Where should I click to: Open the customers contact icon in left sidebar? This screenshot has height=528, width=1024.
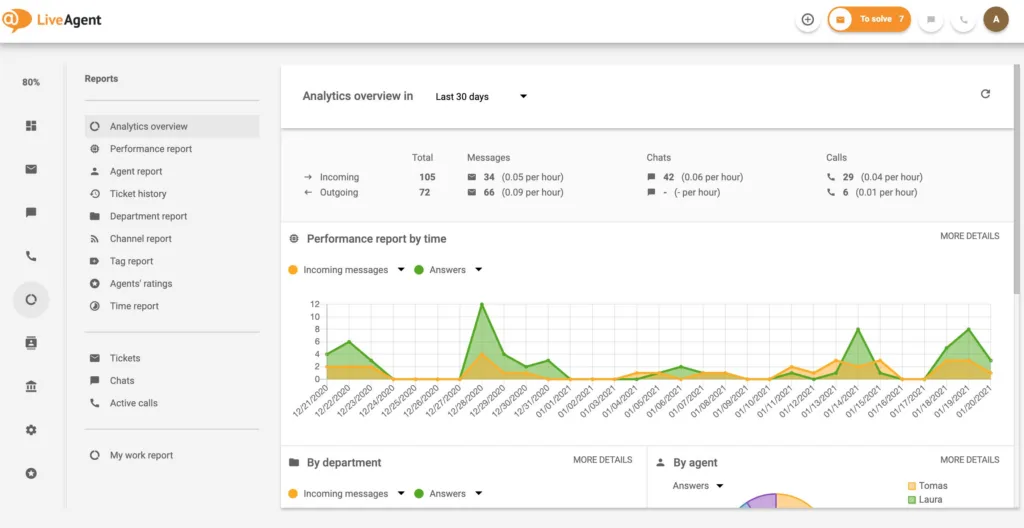[31, 343]
